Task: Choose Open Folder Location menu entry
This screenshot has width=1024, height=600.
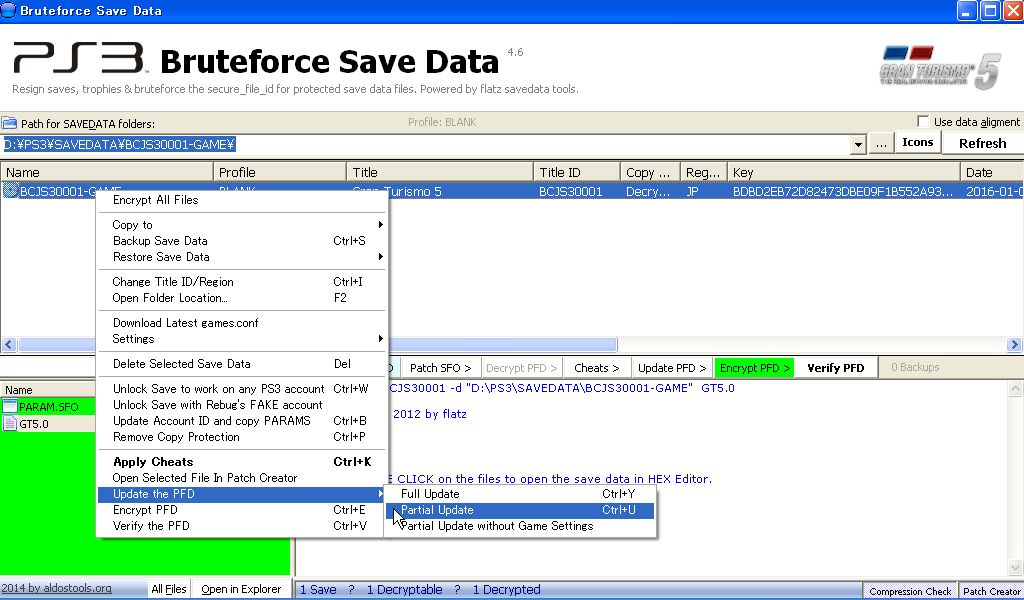Action: 242,298
